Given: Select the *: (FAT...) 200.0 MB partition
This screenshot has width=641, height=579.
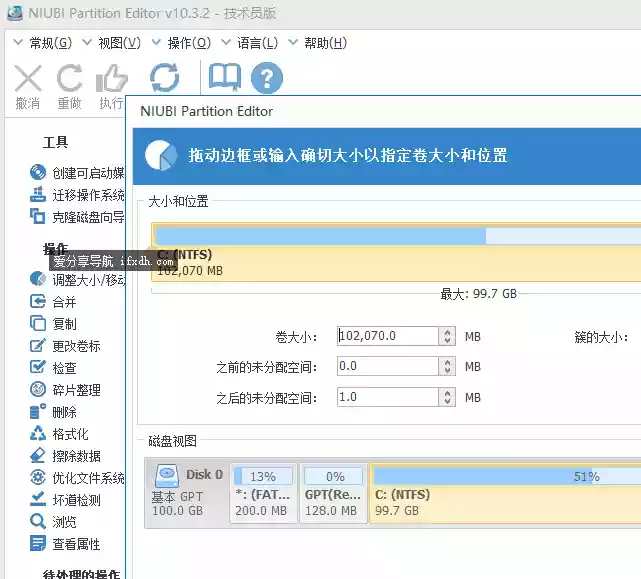Looking at the screenshot, I should click(264, 493).
